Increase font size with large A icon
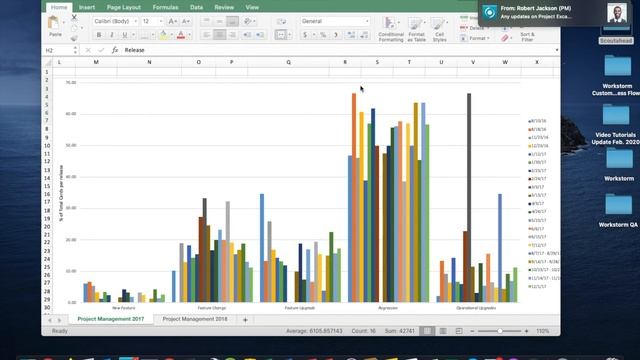This screenshot has width=640, height=360. (172, 21)
